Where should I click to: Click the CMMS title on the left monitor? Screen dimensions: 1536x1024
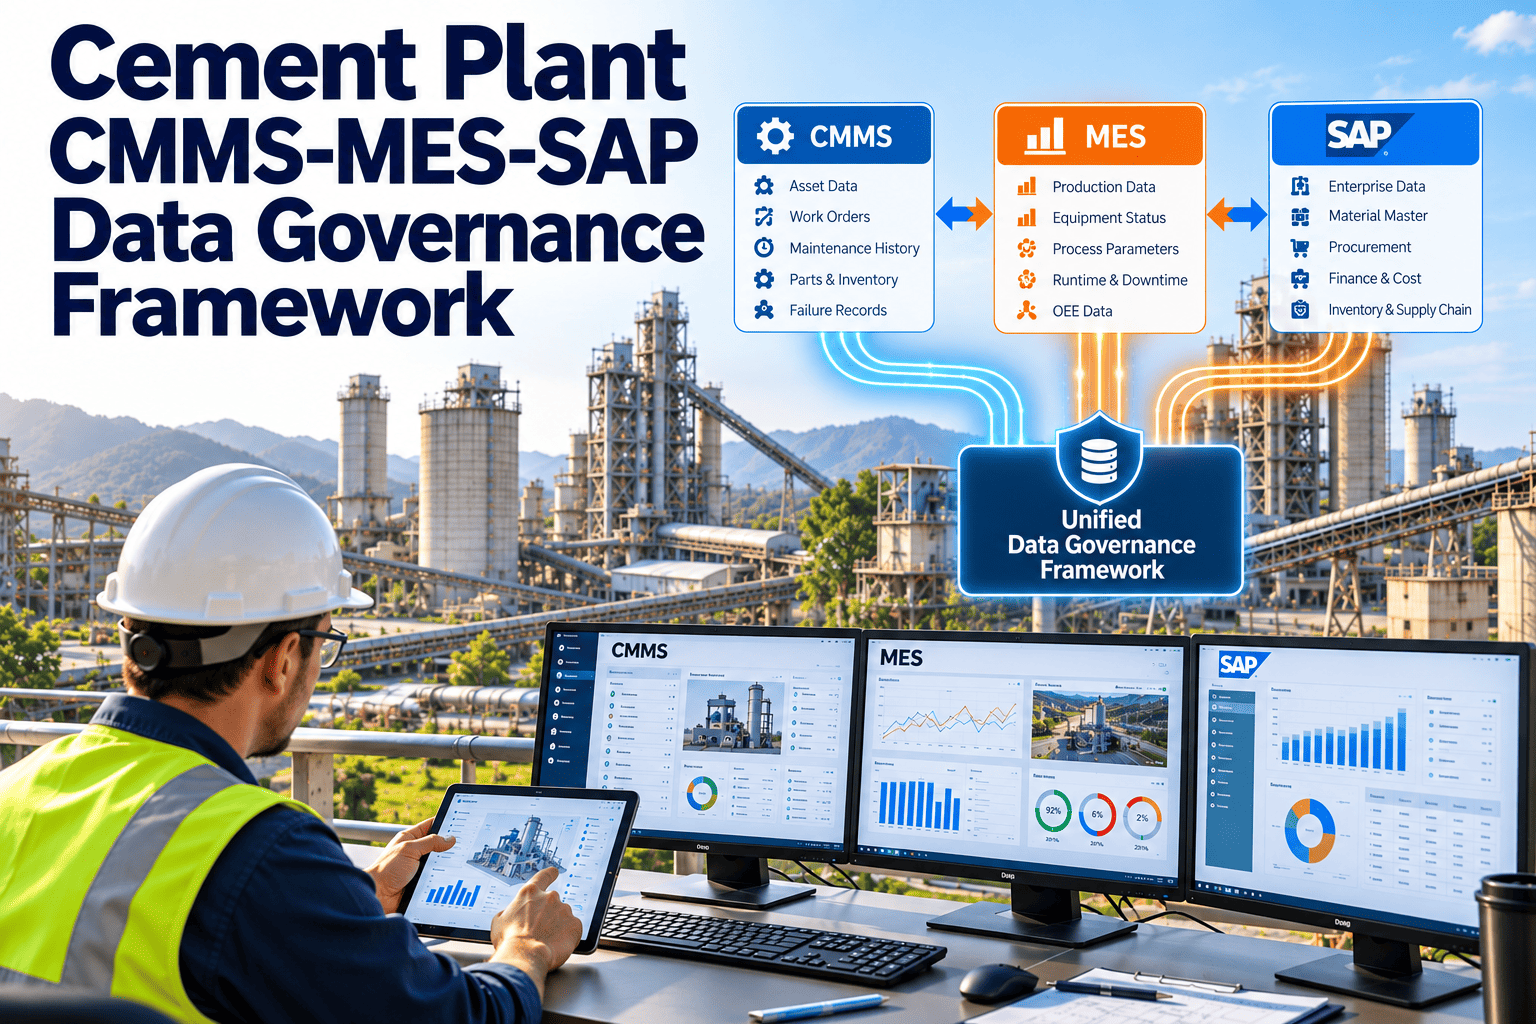(639, 651)
